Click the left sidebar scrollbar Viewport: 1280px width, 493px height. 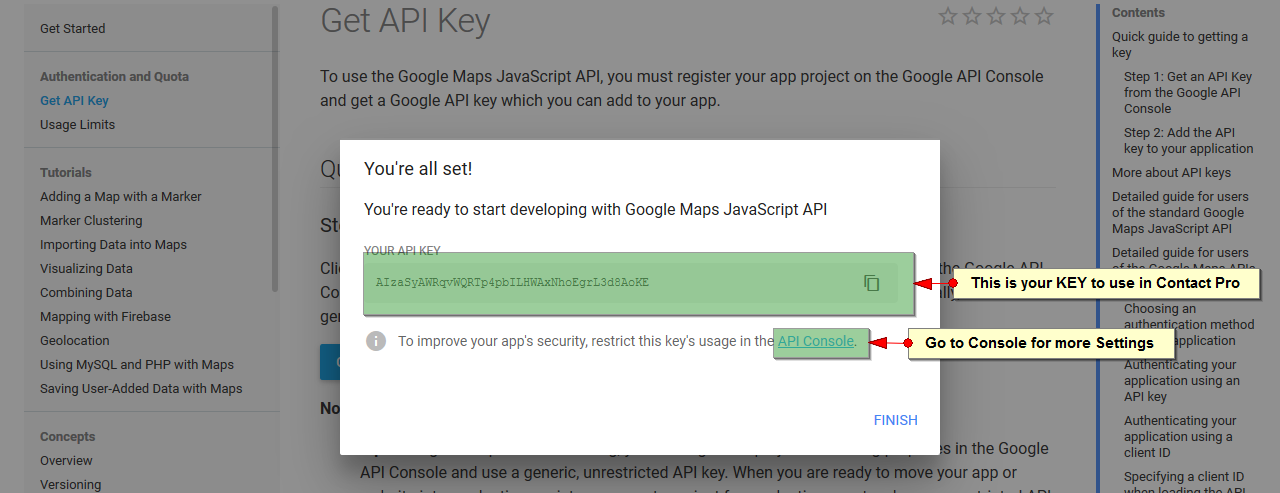point(275,148)
